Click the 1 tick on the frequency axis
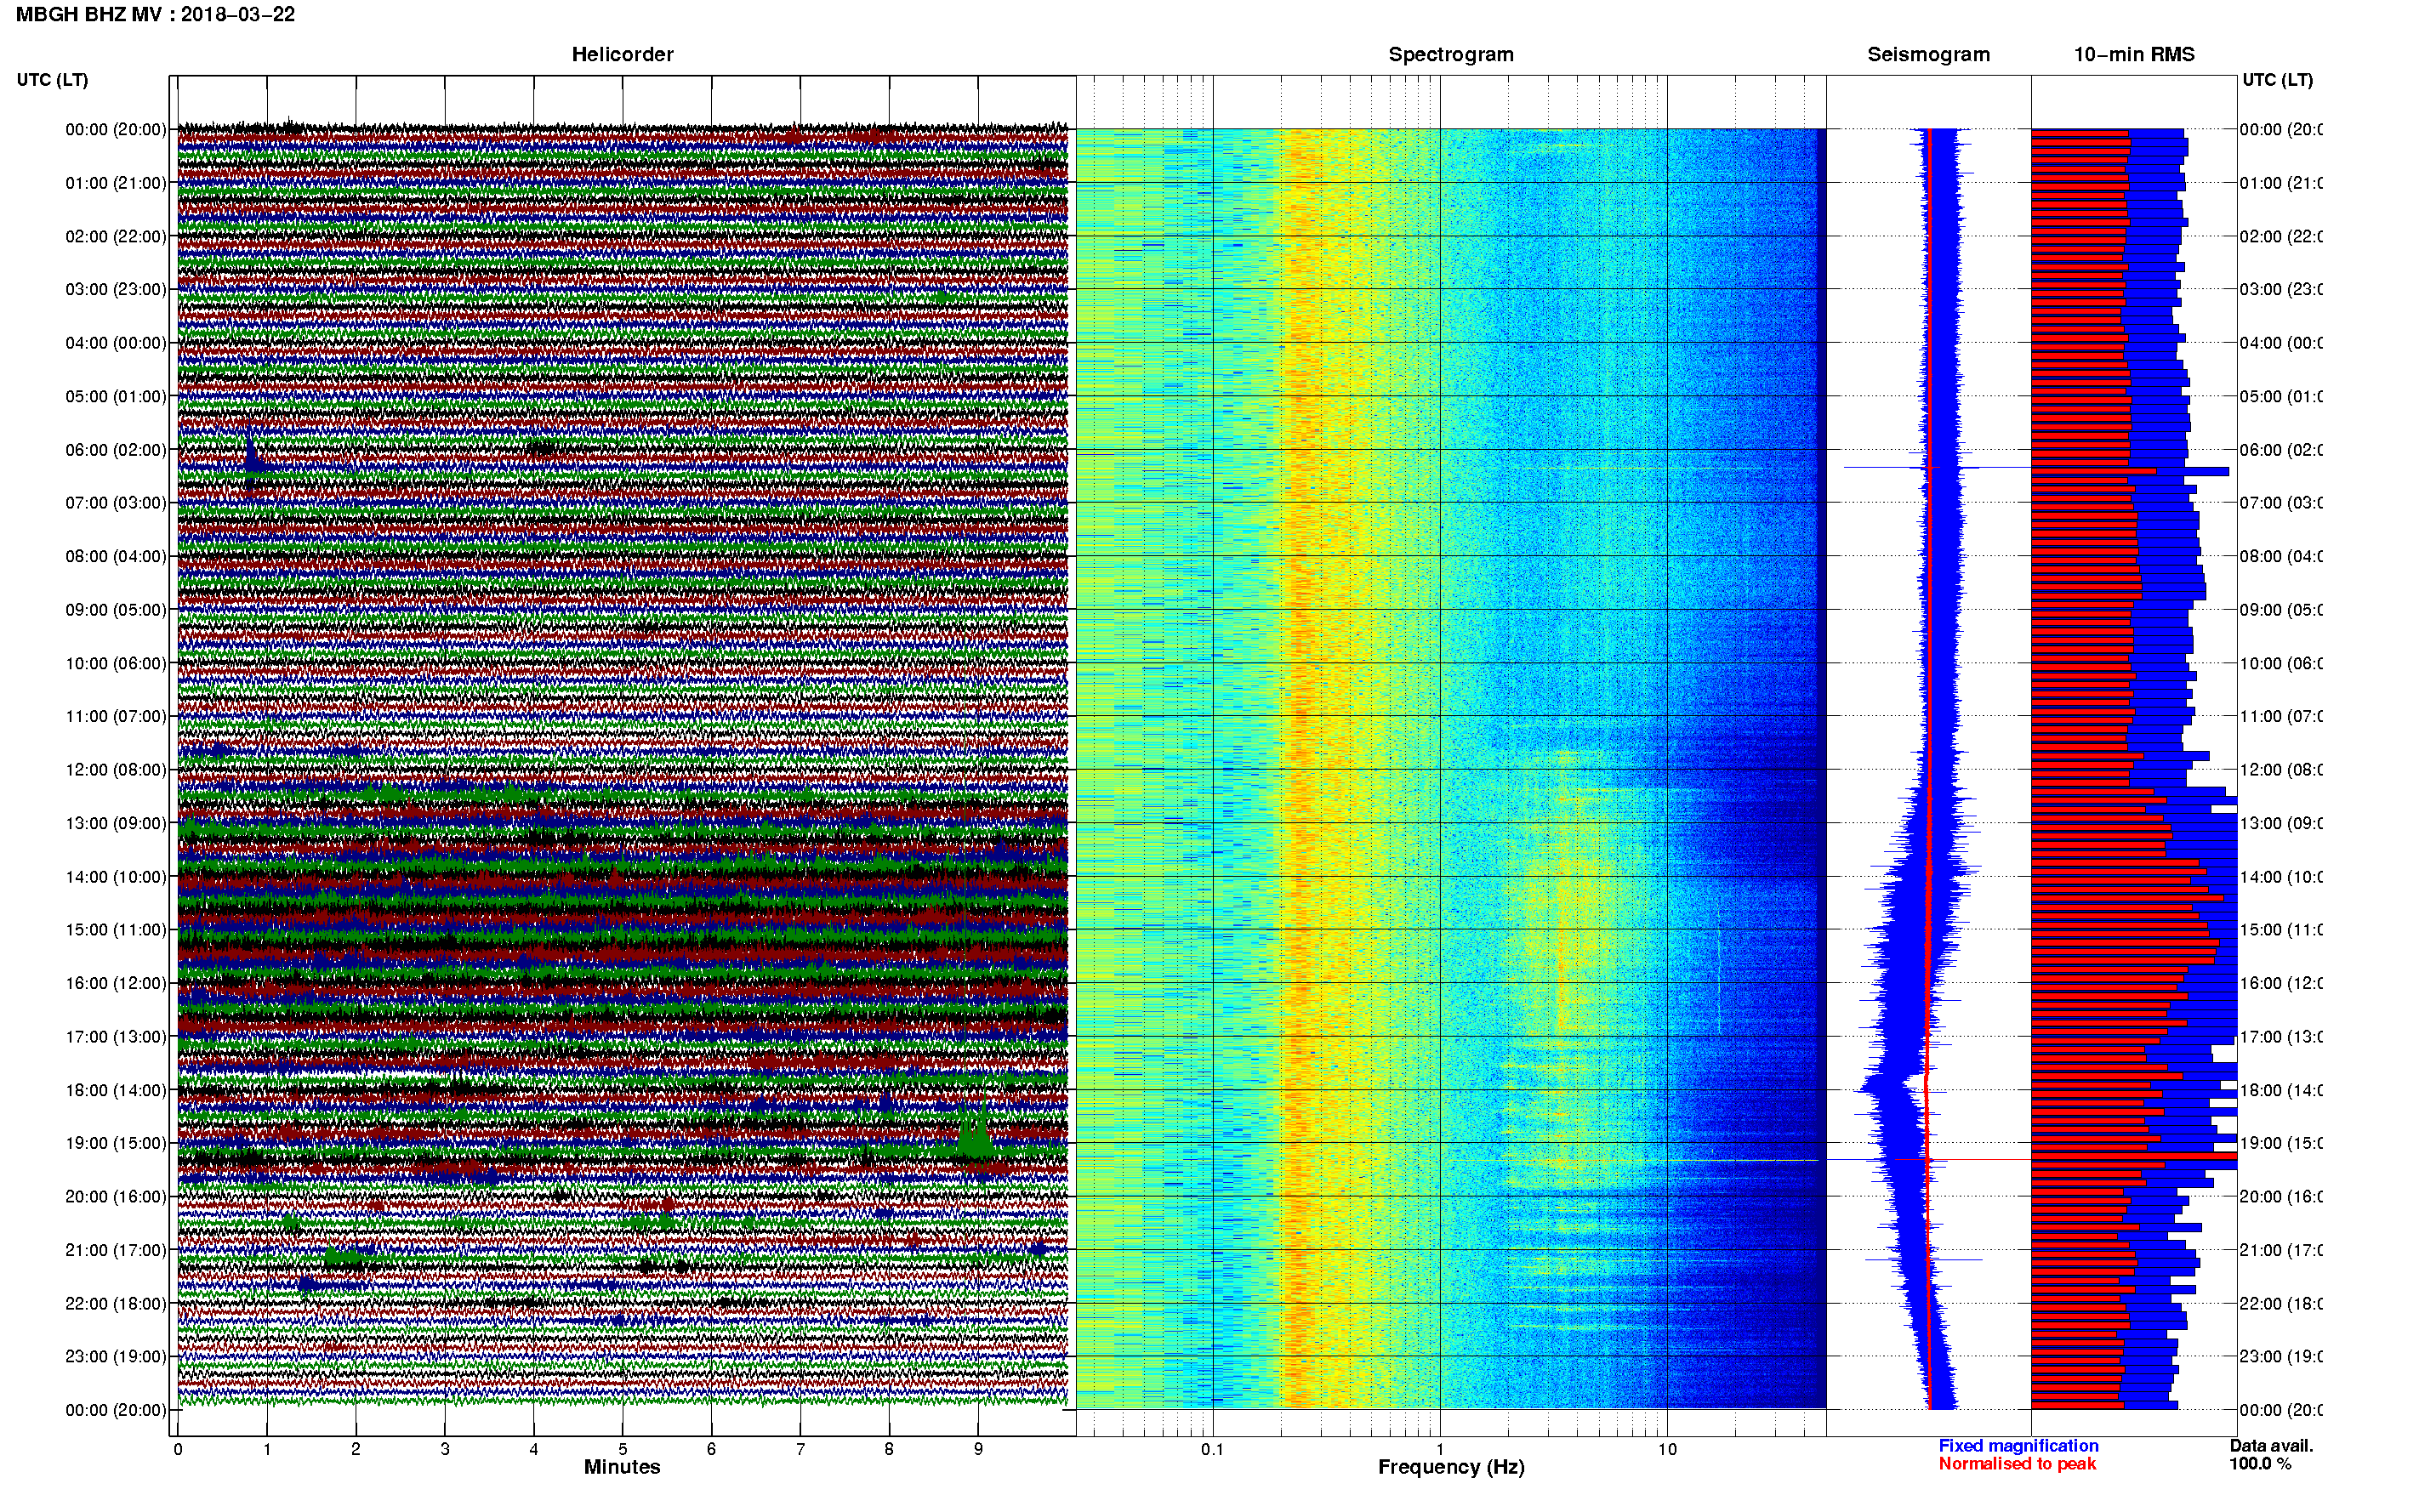This screenshot has height=1512, width=2419. click(1440, 1449)
